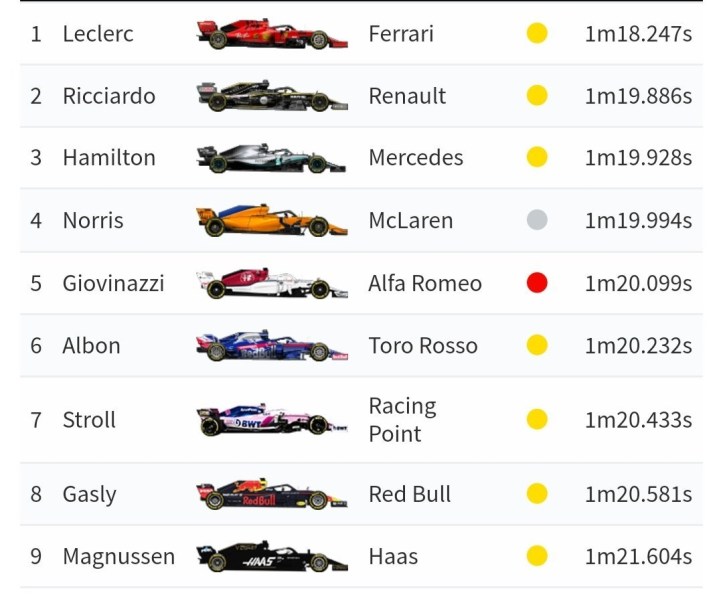Click the red Ferrari car icon
Viewport: 723px width, 605px height.
[x=271, y=34]
